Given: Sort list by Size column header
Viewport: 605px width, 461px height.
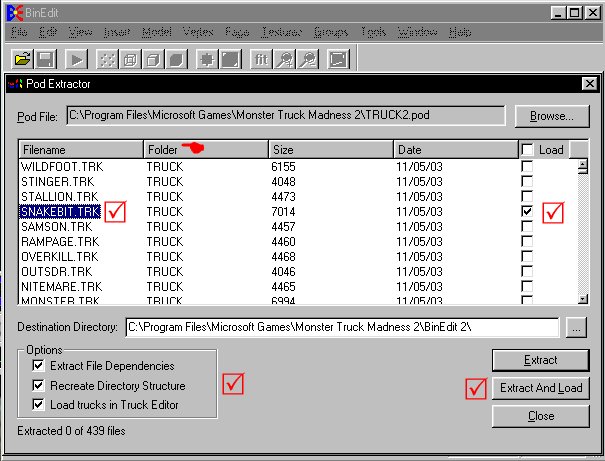Looking at the screenshot, I should point(330,150).
